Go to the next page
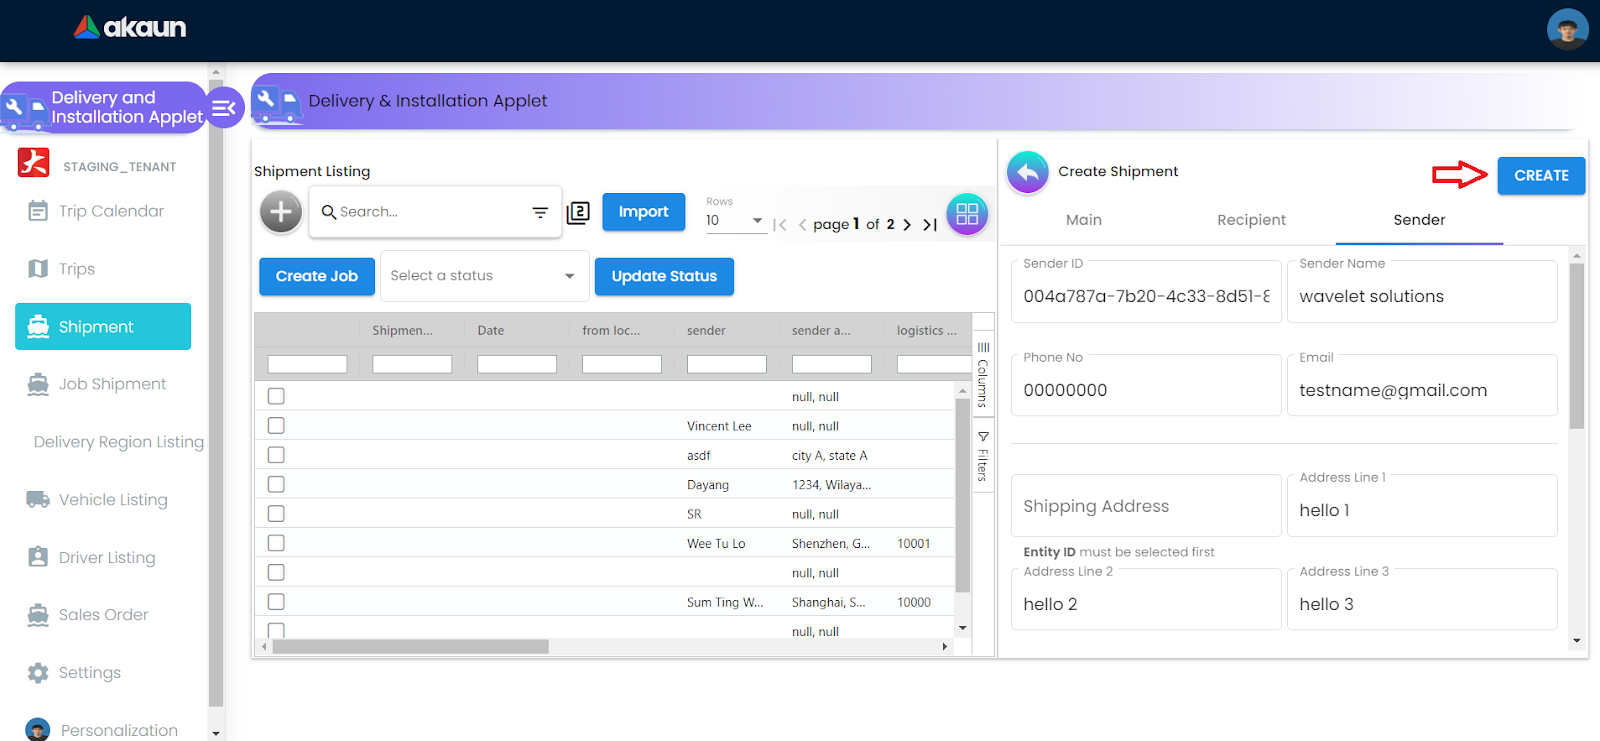This screenshot has width=1600, height=741. [x=907, y=225]
